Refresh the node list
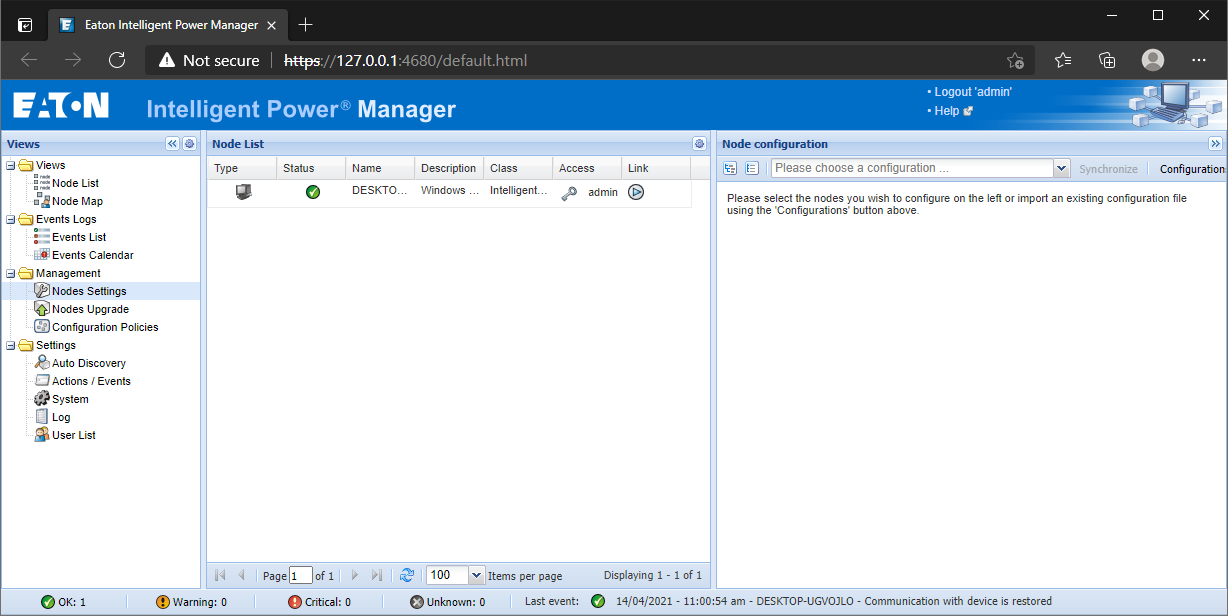Screen dimensions: 1228x616 [406, 575]
